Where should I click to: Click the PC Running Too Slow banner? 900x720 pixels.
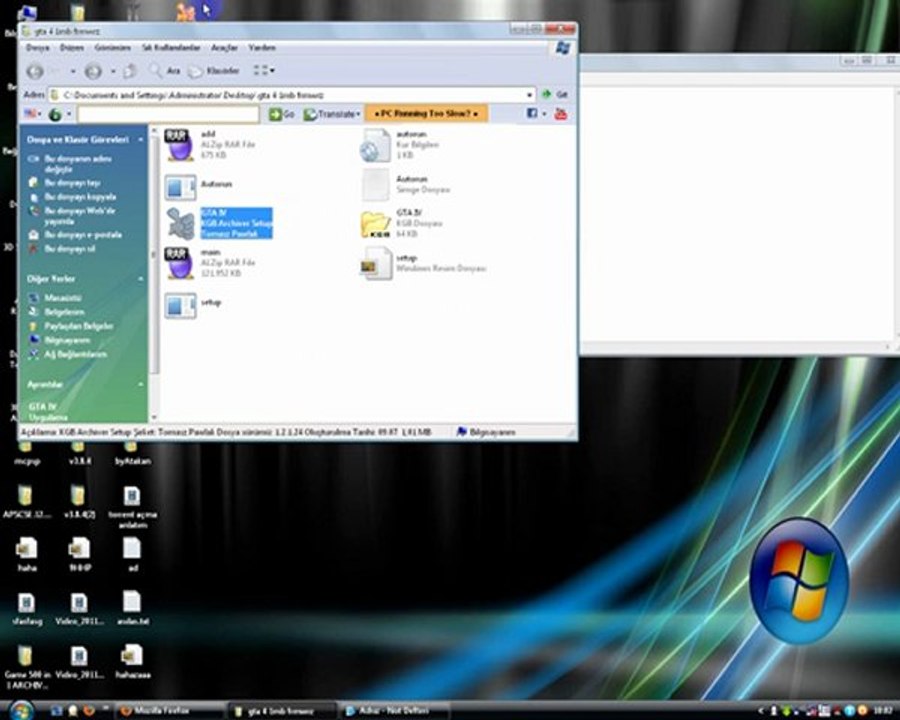tap(426, 114)
